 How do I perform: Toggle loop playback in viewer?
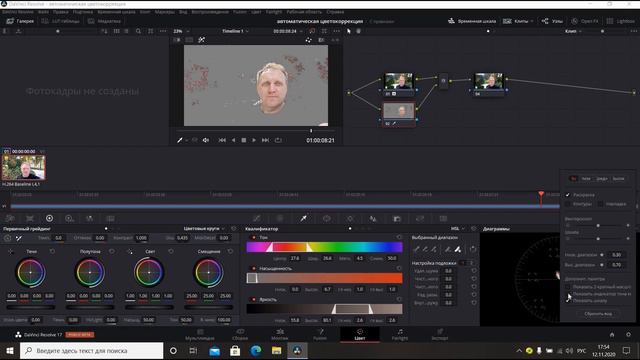[278, 140]
